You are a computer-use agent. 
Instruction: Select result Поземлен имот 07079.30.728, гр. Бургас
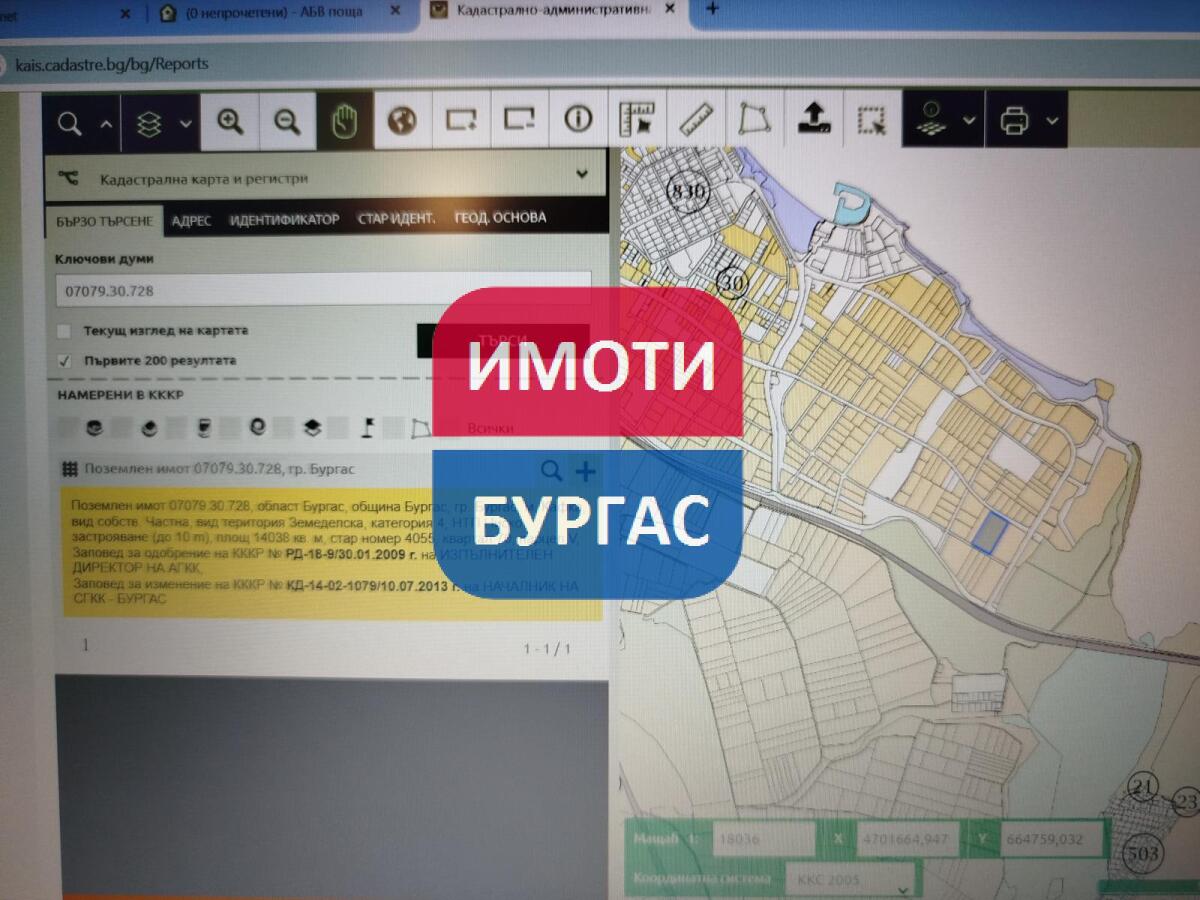tap(220, 469)
